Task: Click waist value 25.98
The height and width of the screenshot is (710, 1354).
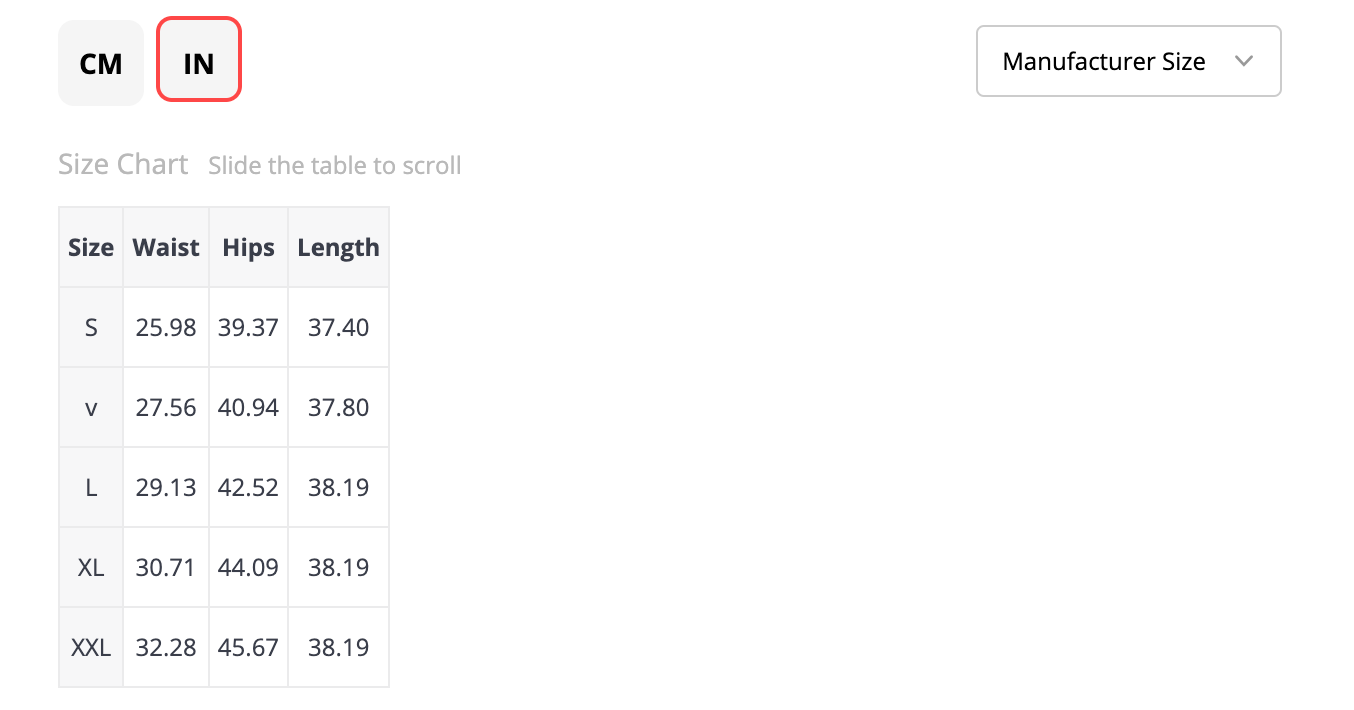Action: [166, 327]
